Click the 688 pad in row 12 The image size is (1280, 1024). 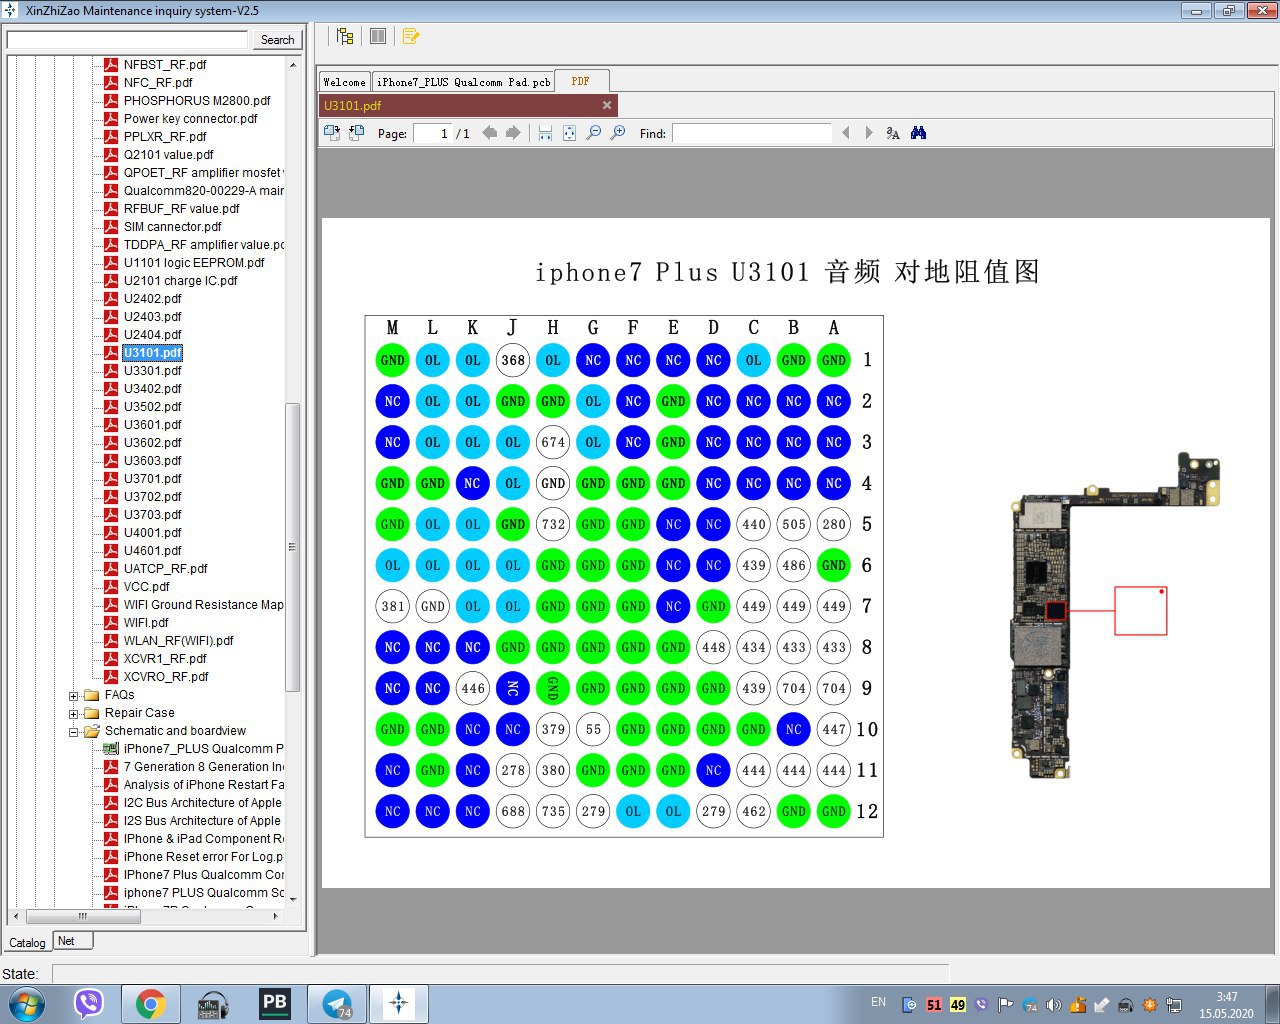(513, 811)
